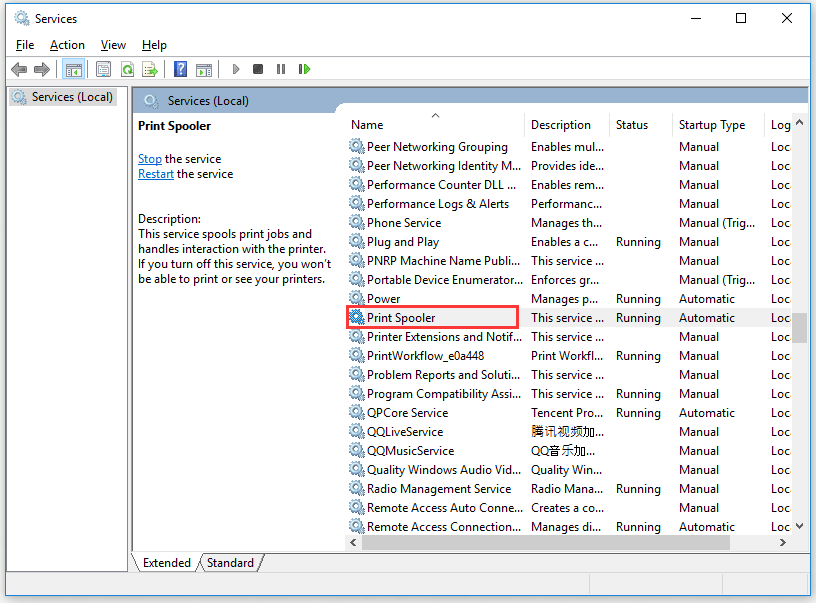
Task: Click the Restart Service icon
Action: (304, 69)
